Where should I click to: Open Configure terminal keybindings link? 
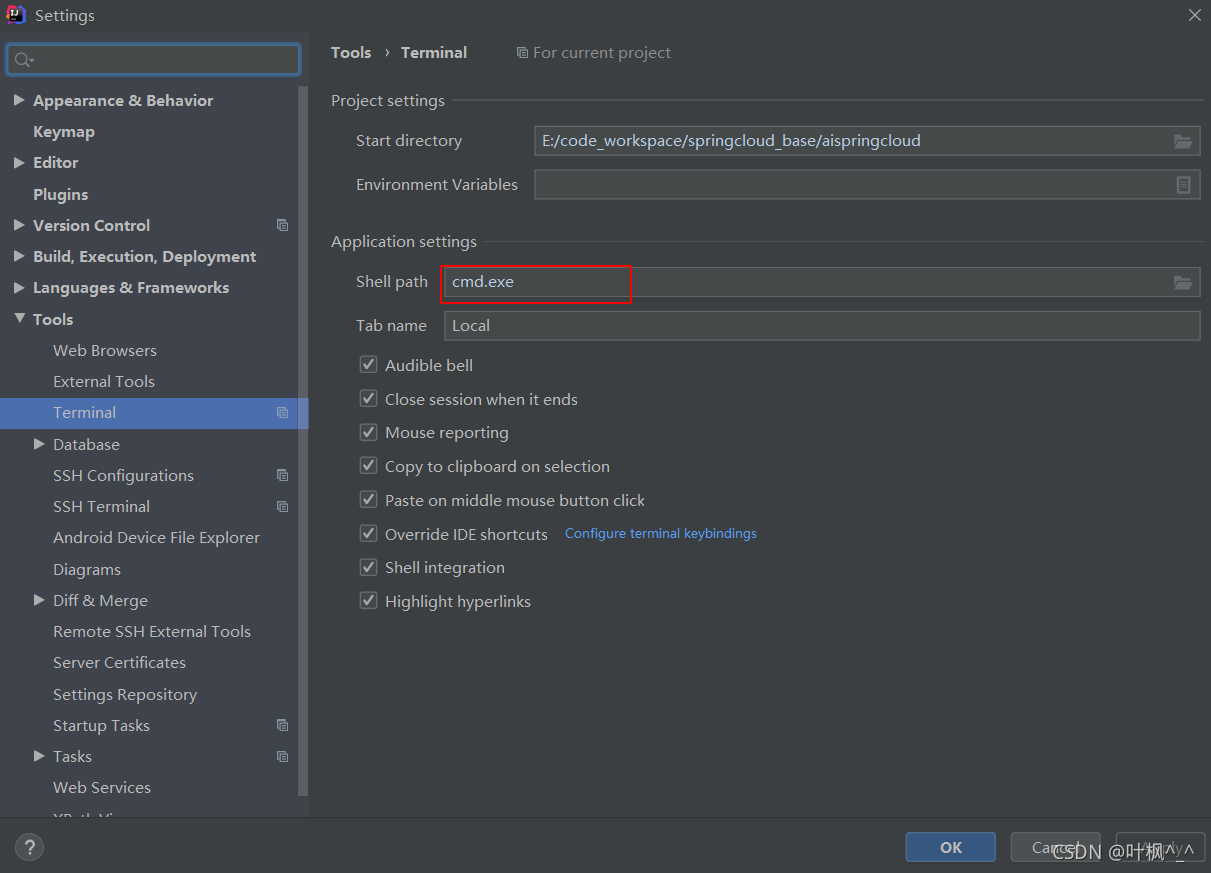pos(661,534)
